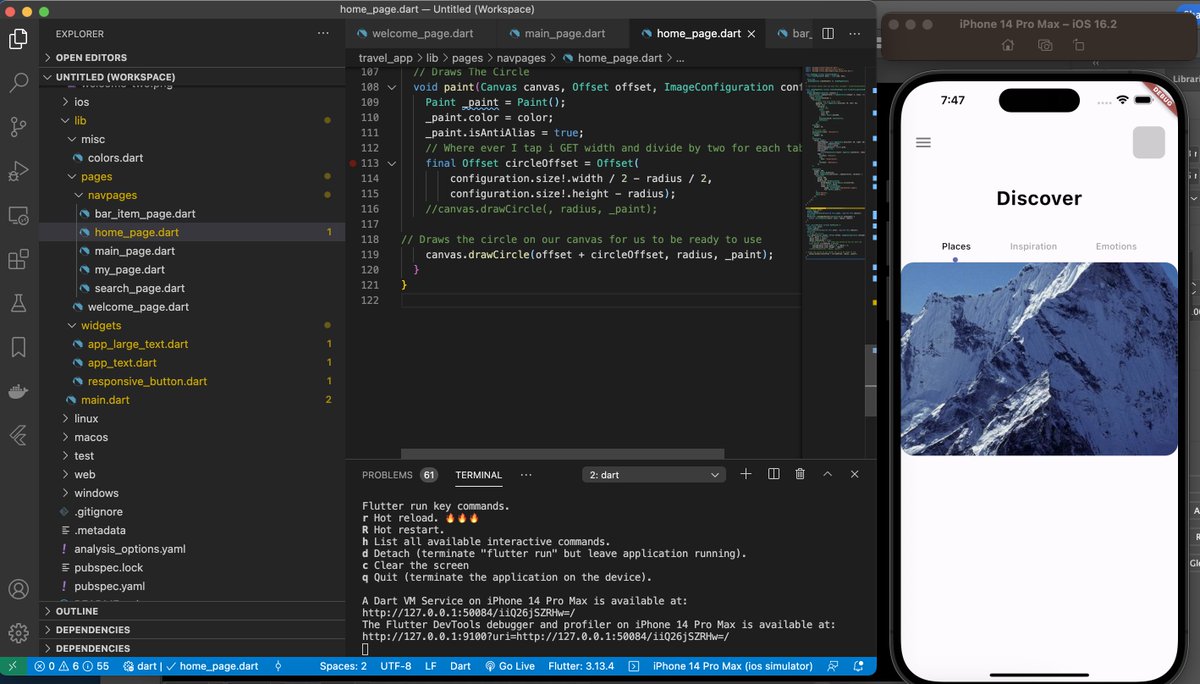Open the Flutter view in activity bar
Viewport: 1200px width, 684px height.
tap(18, 435)
